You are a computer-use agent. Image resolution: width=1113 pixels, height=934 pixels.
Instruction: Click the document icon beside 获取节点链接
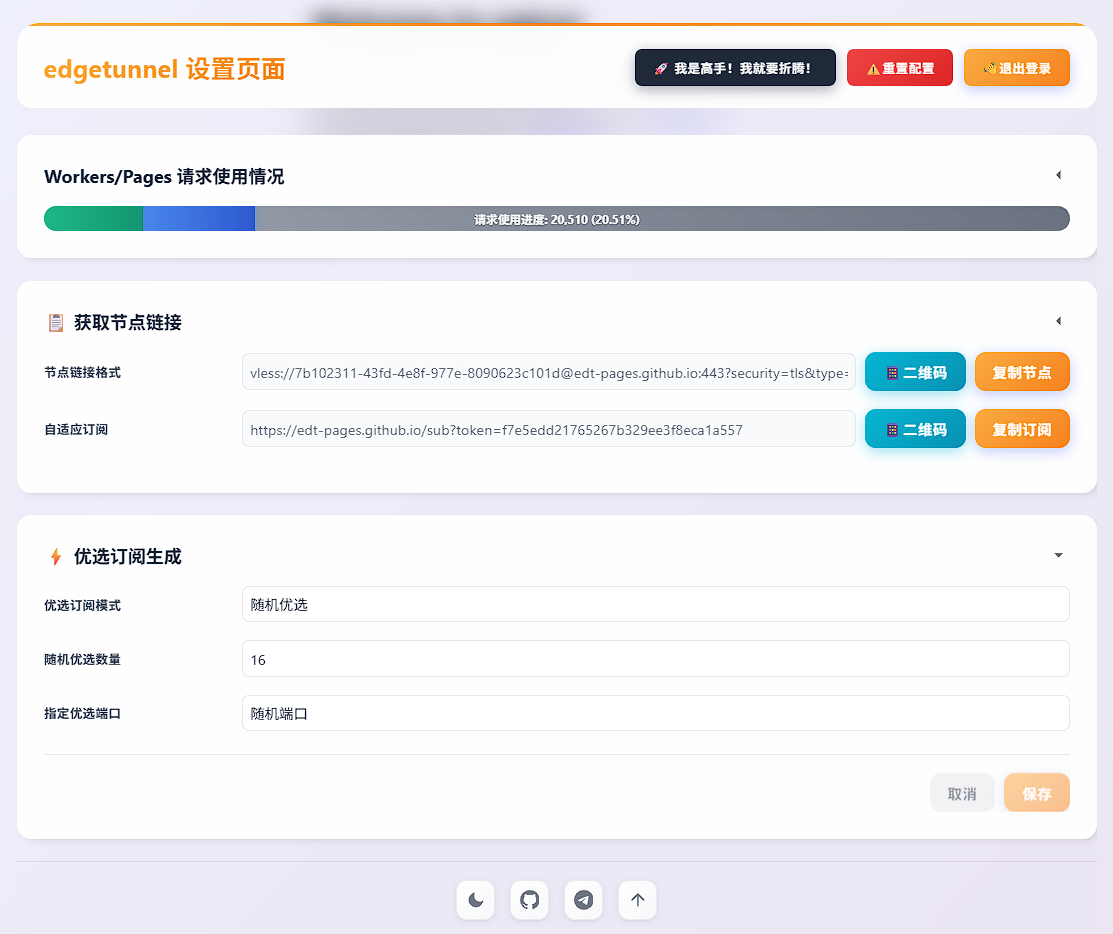55,322
